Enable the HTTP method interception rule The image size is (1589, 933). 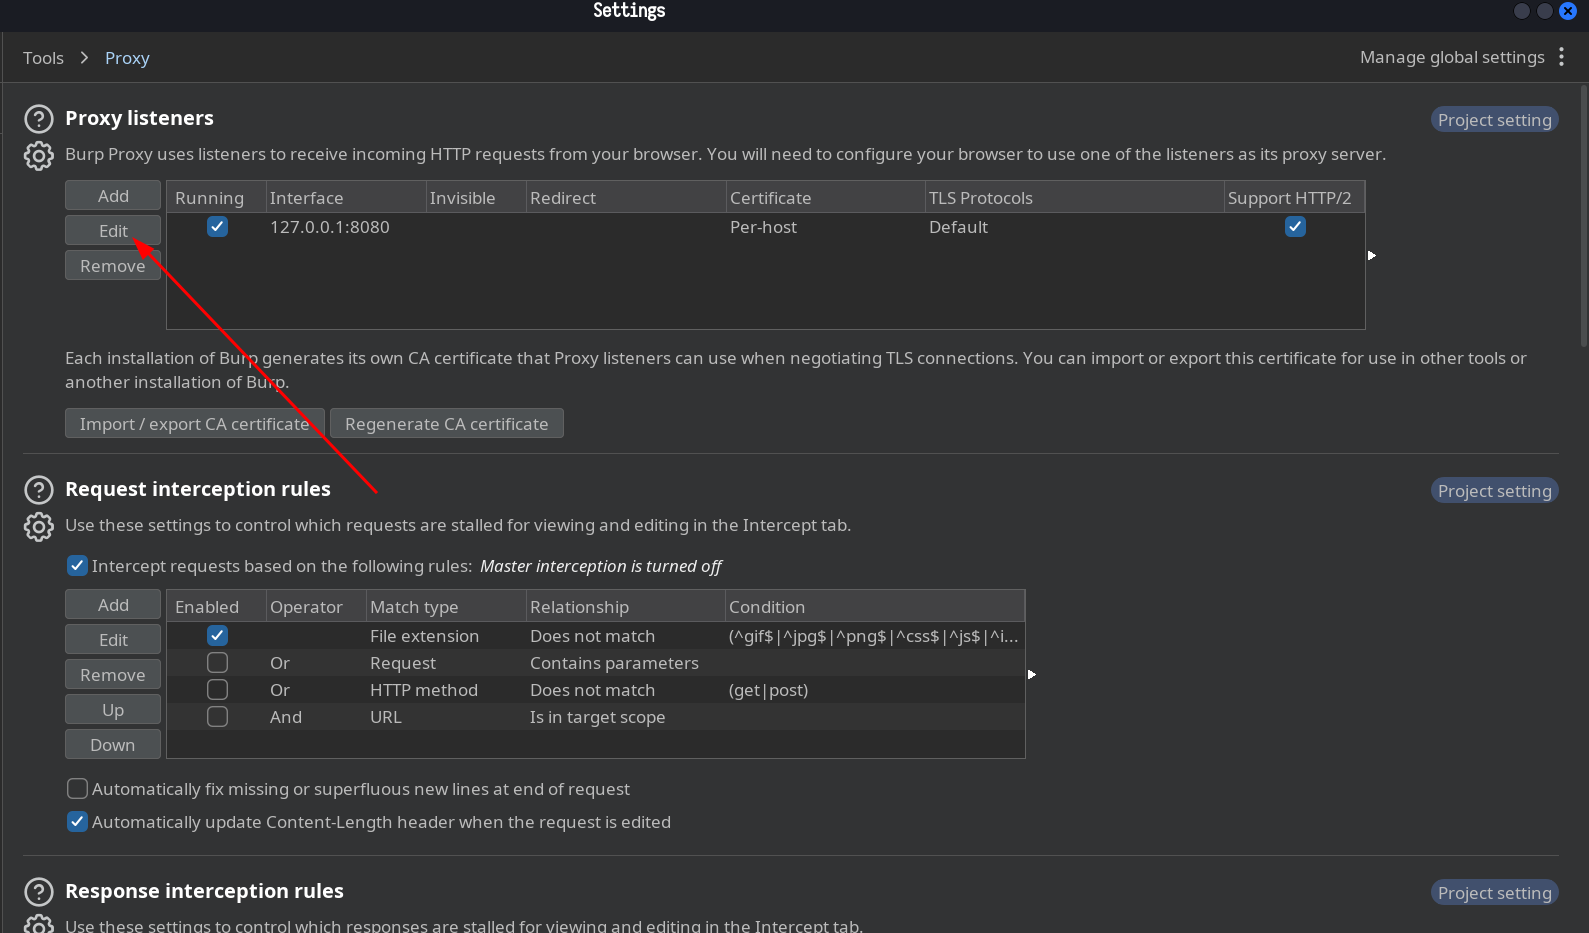tap(217, 690)
